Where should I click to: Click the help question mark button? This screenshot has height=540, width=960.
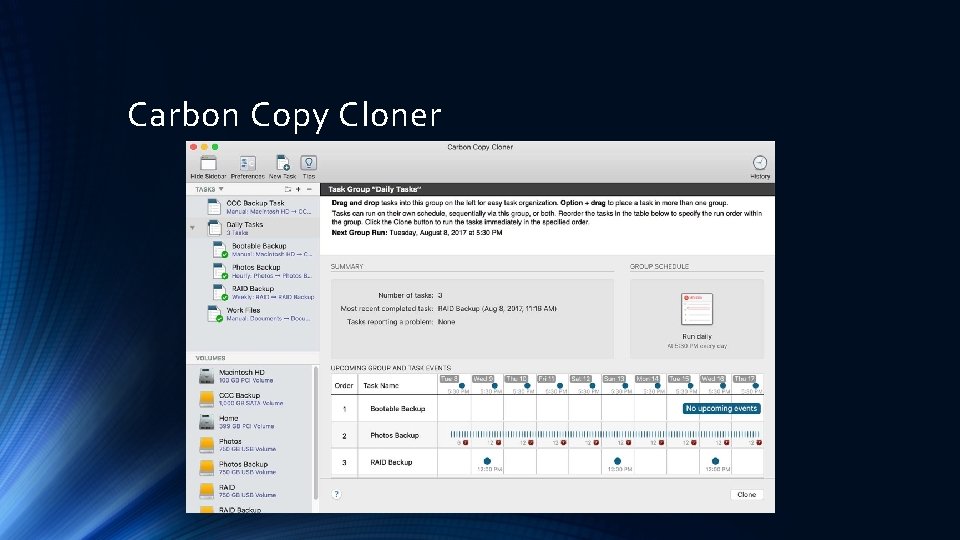point(336,494)
